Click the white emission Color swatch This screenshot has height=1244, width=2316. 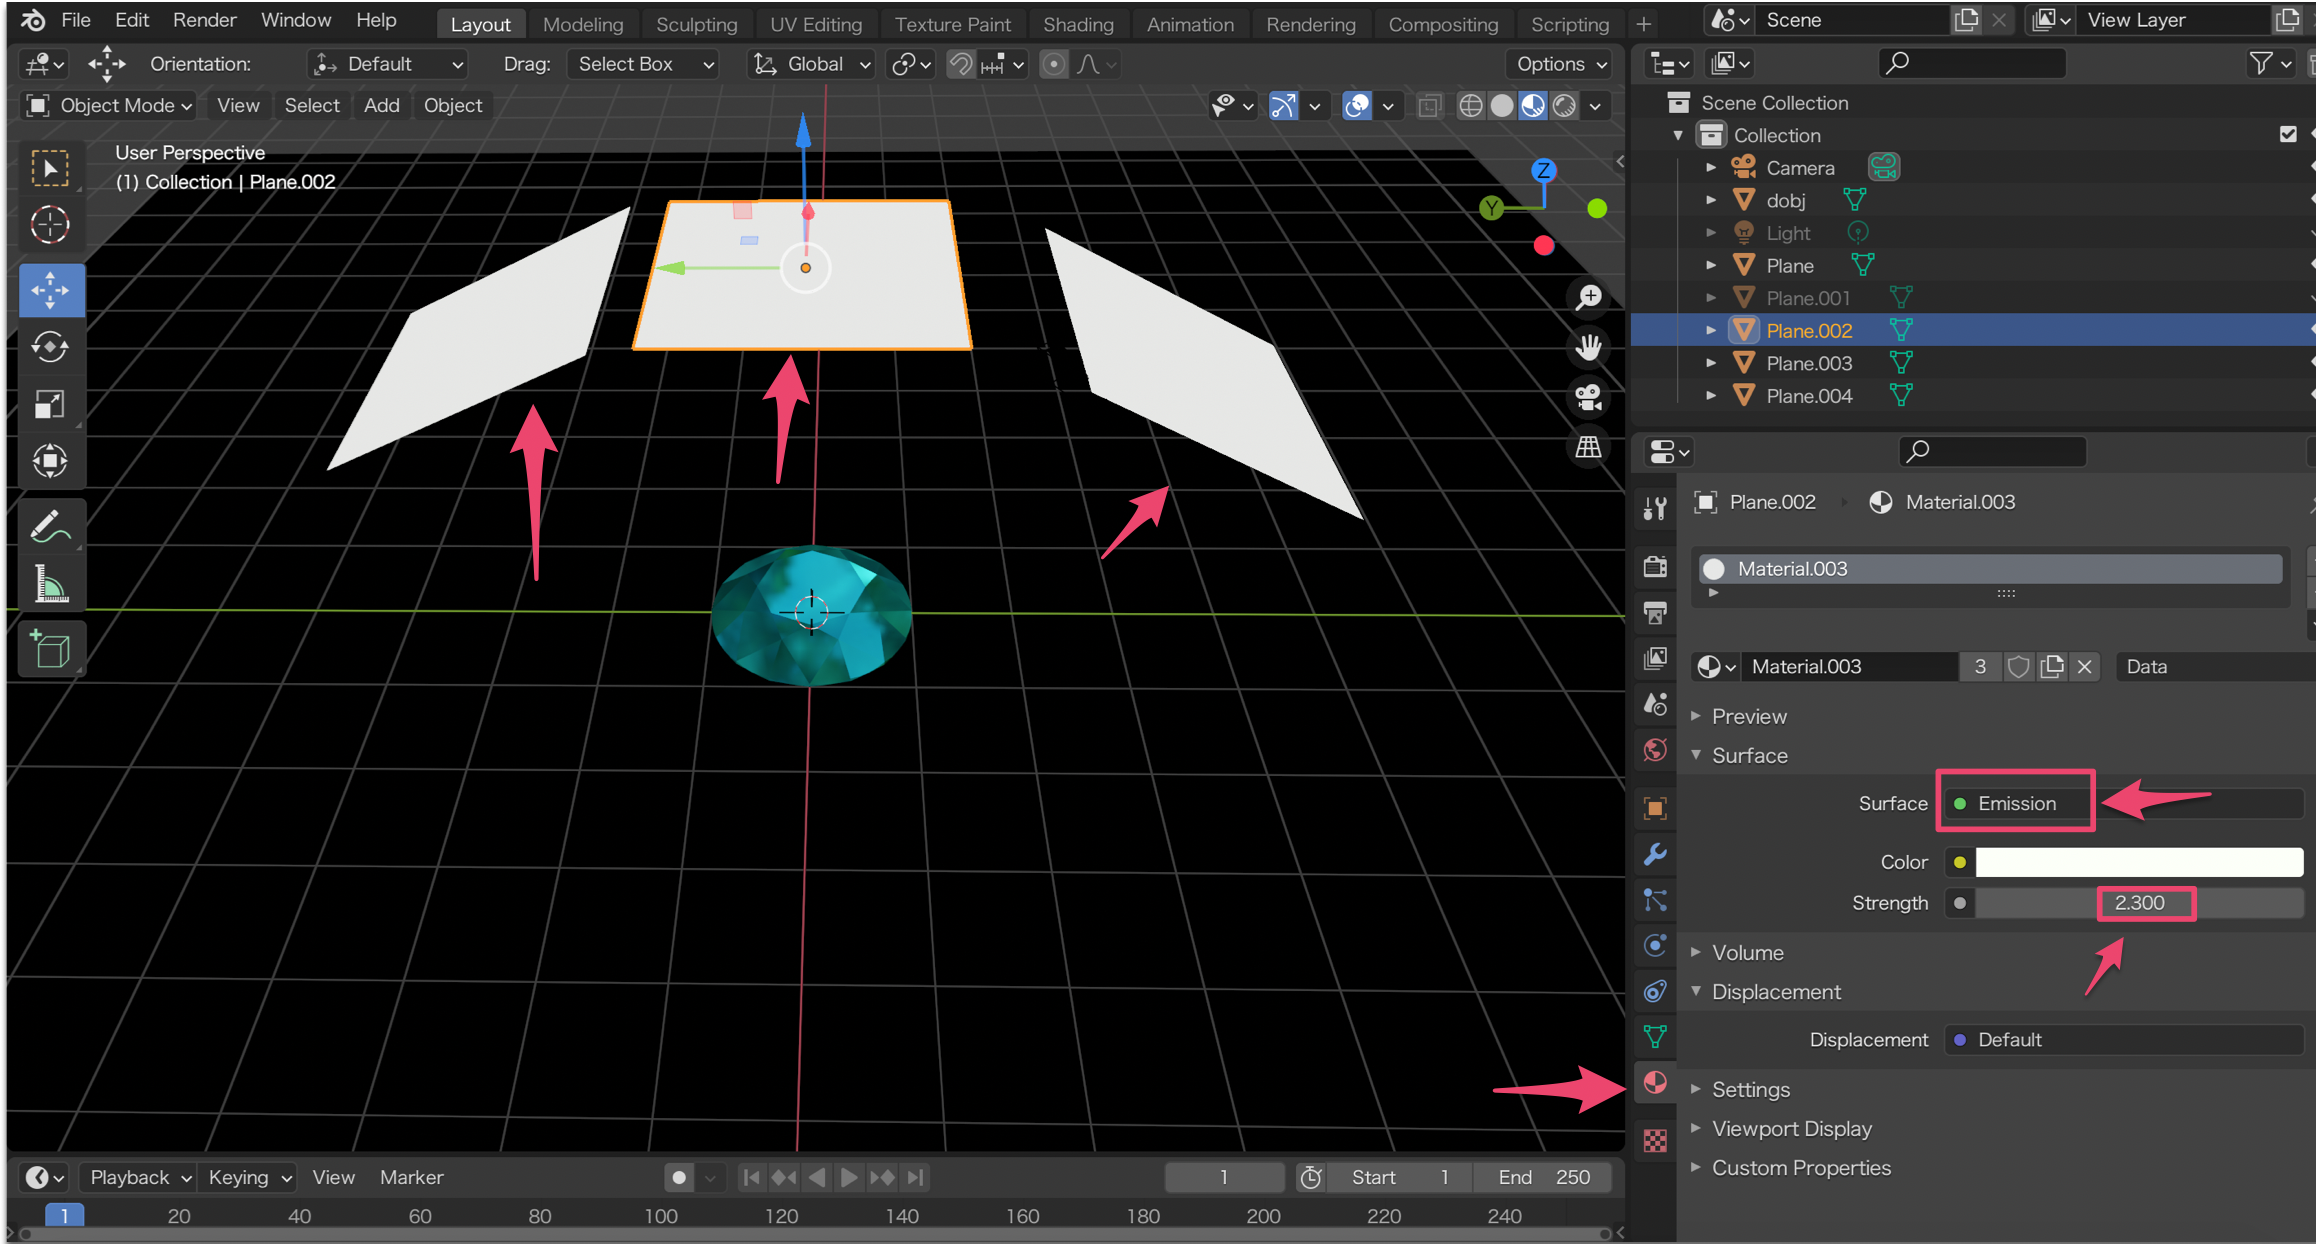pos(2138,862)
